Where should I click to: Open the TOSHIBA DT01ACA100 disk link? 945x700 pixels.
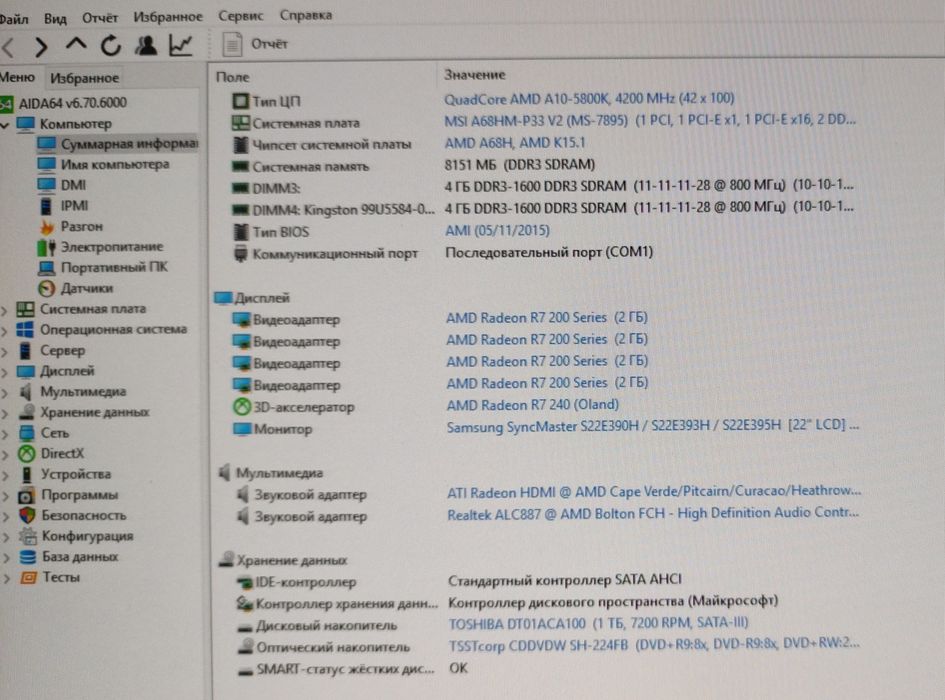[598, 623]
